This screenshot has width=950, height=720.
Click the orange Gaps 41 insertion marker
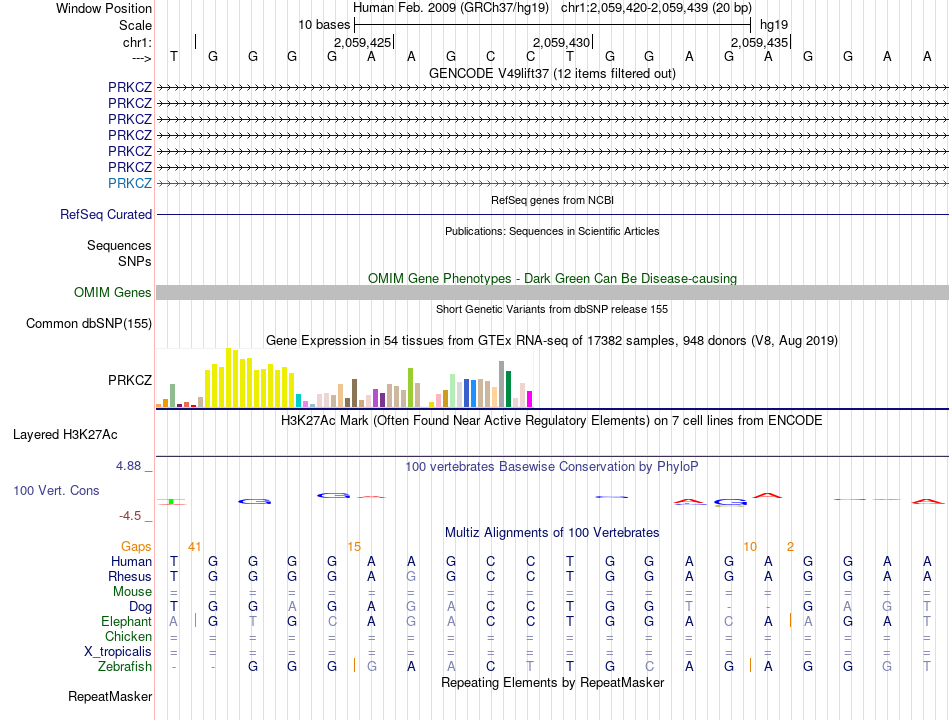click(194, 547)
